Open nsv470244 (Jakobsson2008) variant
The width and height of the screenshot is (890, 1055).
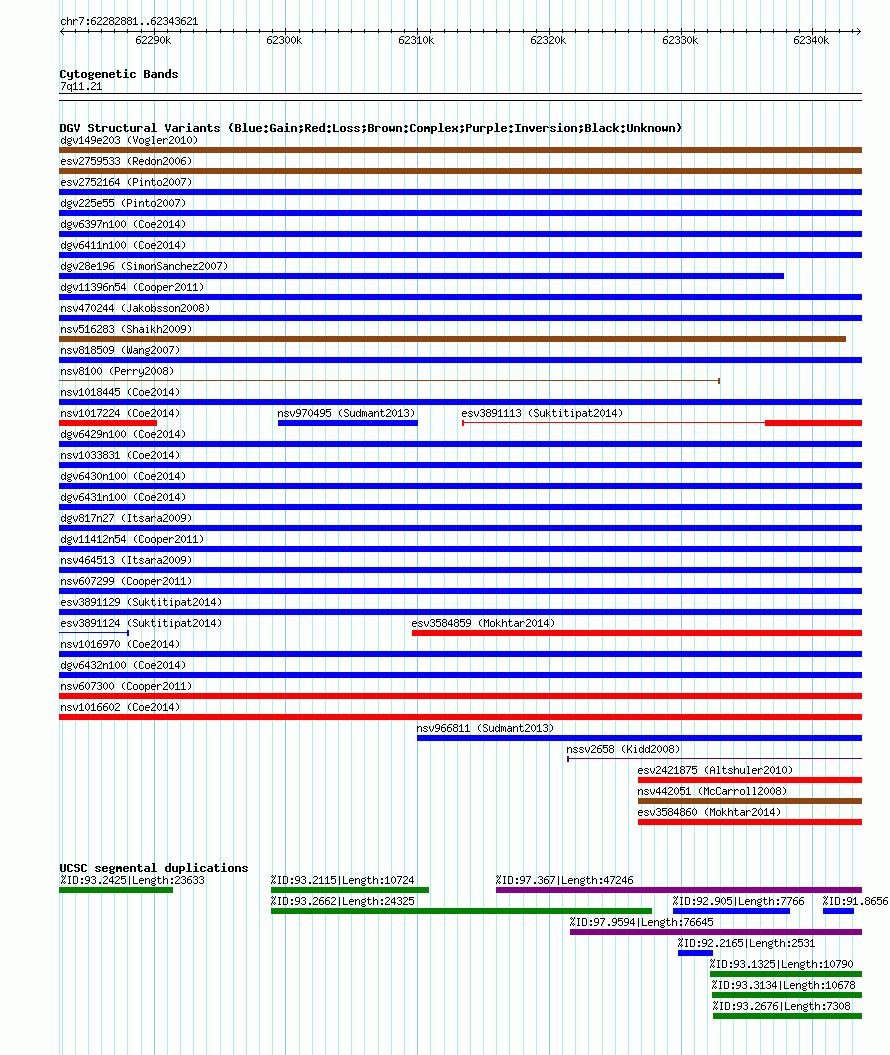coord(135,307)
